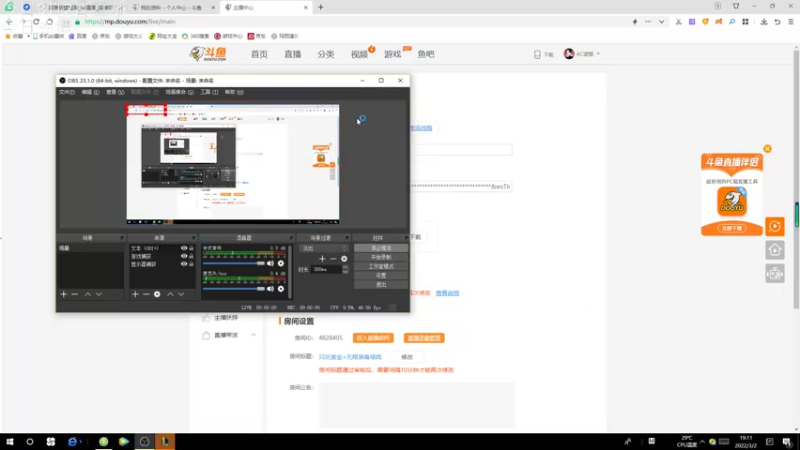Toggle the eye icon of the second source row

pyautogui.click(x=184, y=256)
